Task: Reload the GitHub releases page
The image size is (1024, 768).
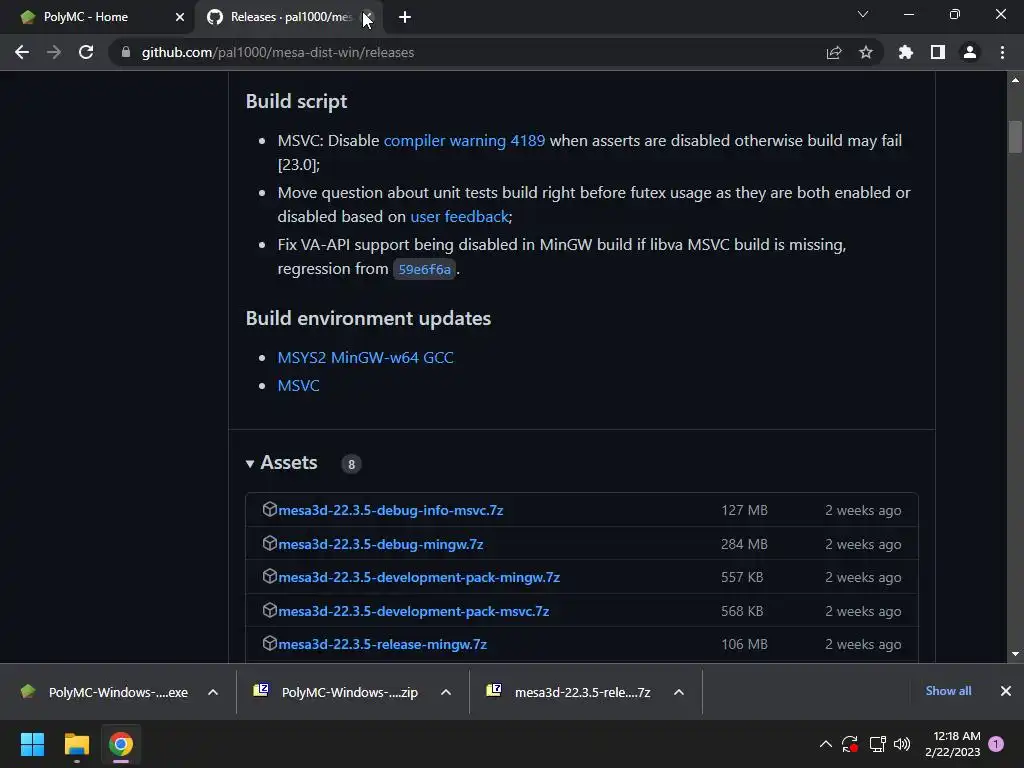Action: coord(86,52)
